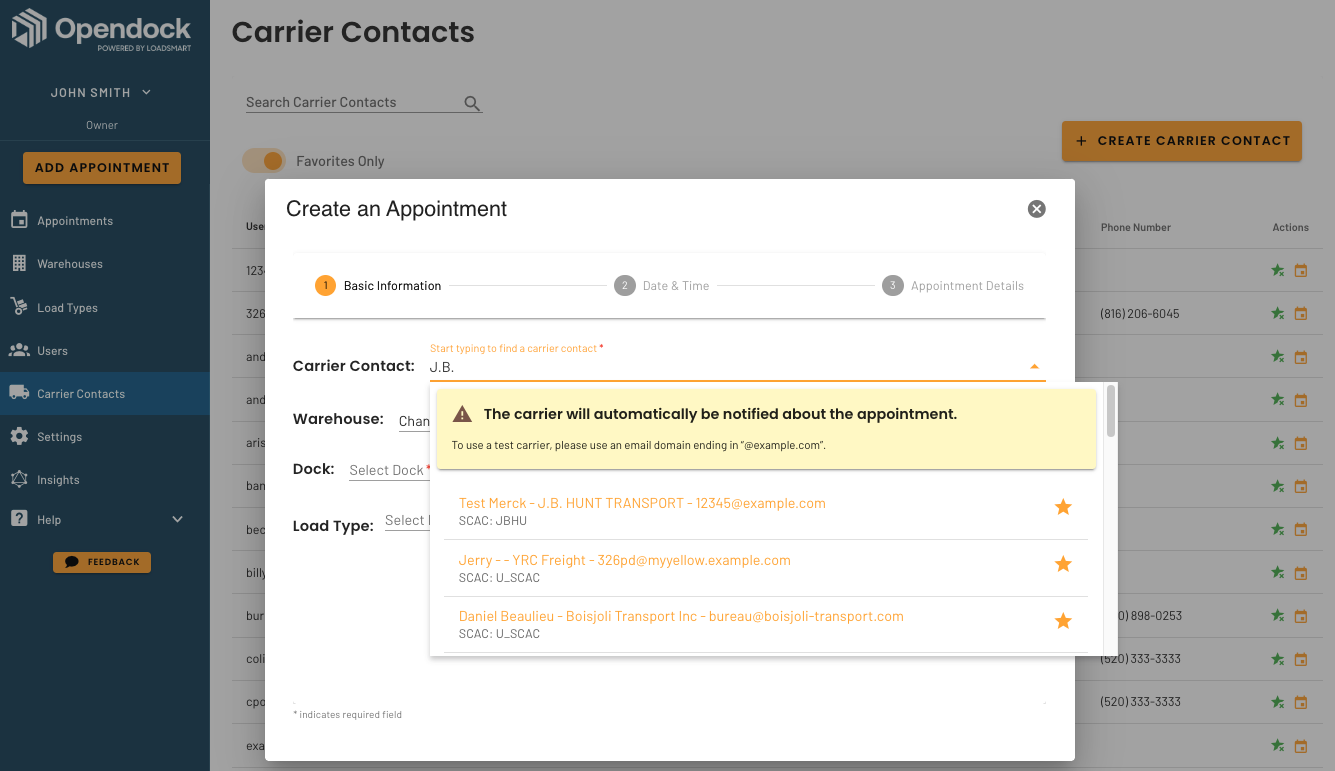Toggle the Favorites Only switch
The width and height of the screenshot is (1335, 771).
click(264, 160)
